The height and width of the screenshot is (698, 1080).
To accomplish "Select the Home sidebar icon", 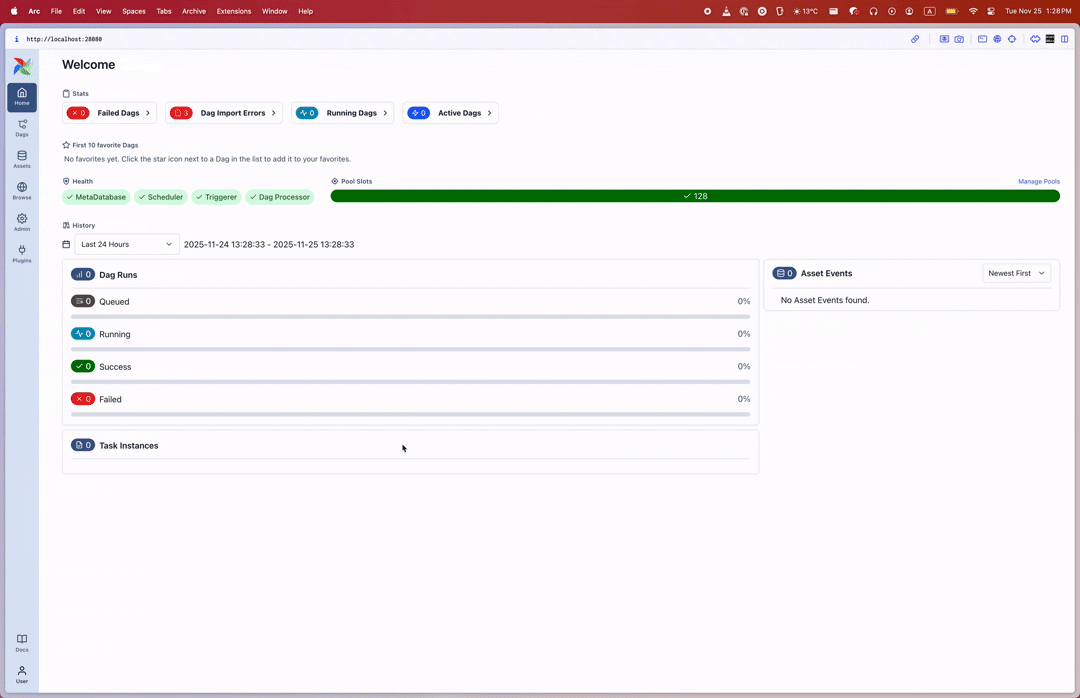I will [x=22, y=97].
